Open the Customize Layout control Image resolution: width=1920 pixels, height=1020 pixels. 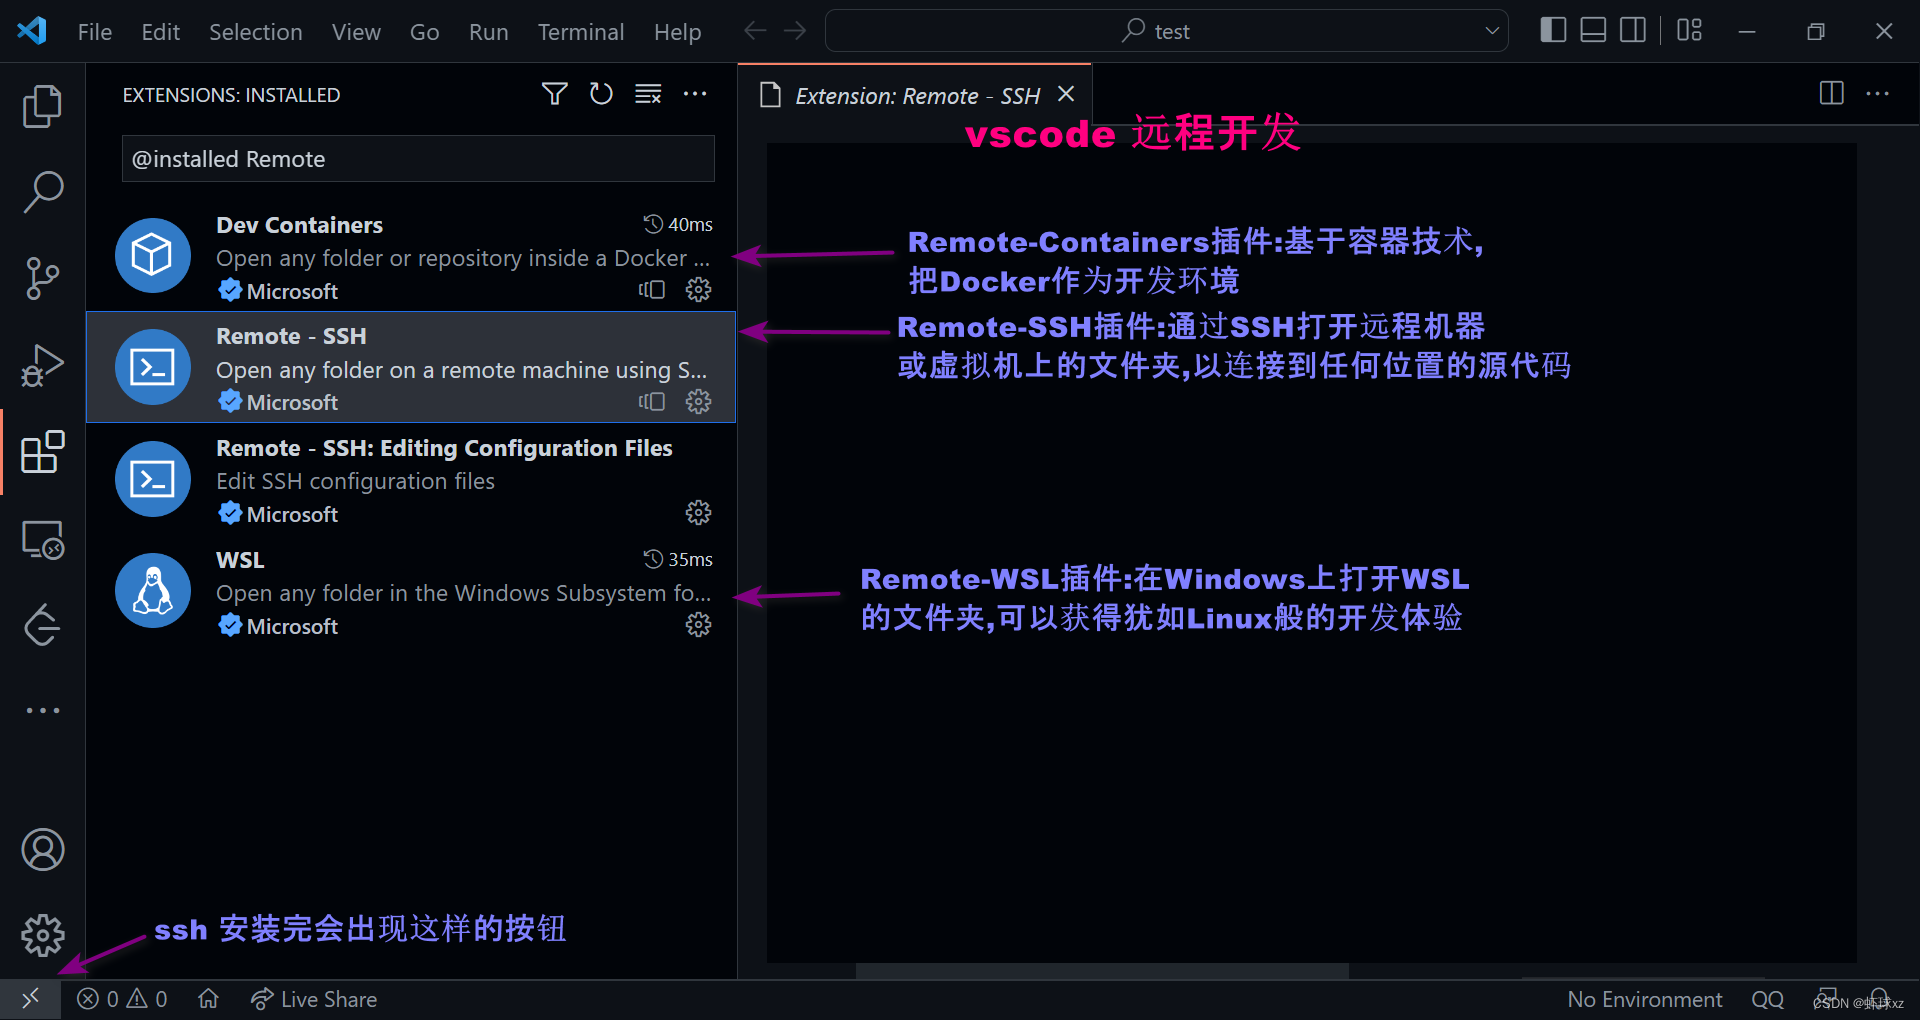tap(1689, 30)
